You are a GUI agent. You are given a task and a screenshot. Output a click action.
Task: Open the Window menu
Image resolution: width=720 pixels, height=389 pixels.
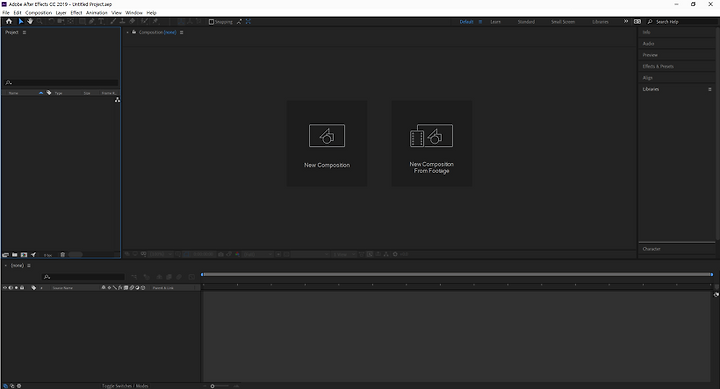click(134, 13)
